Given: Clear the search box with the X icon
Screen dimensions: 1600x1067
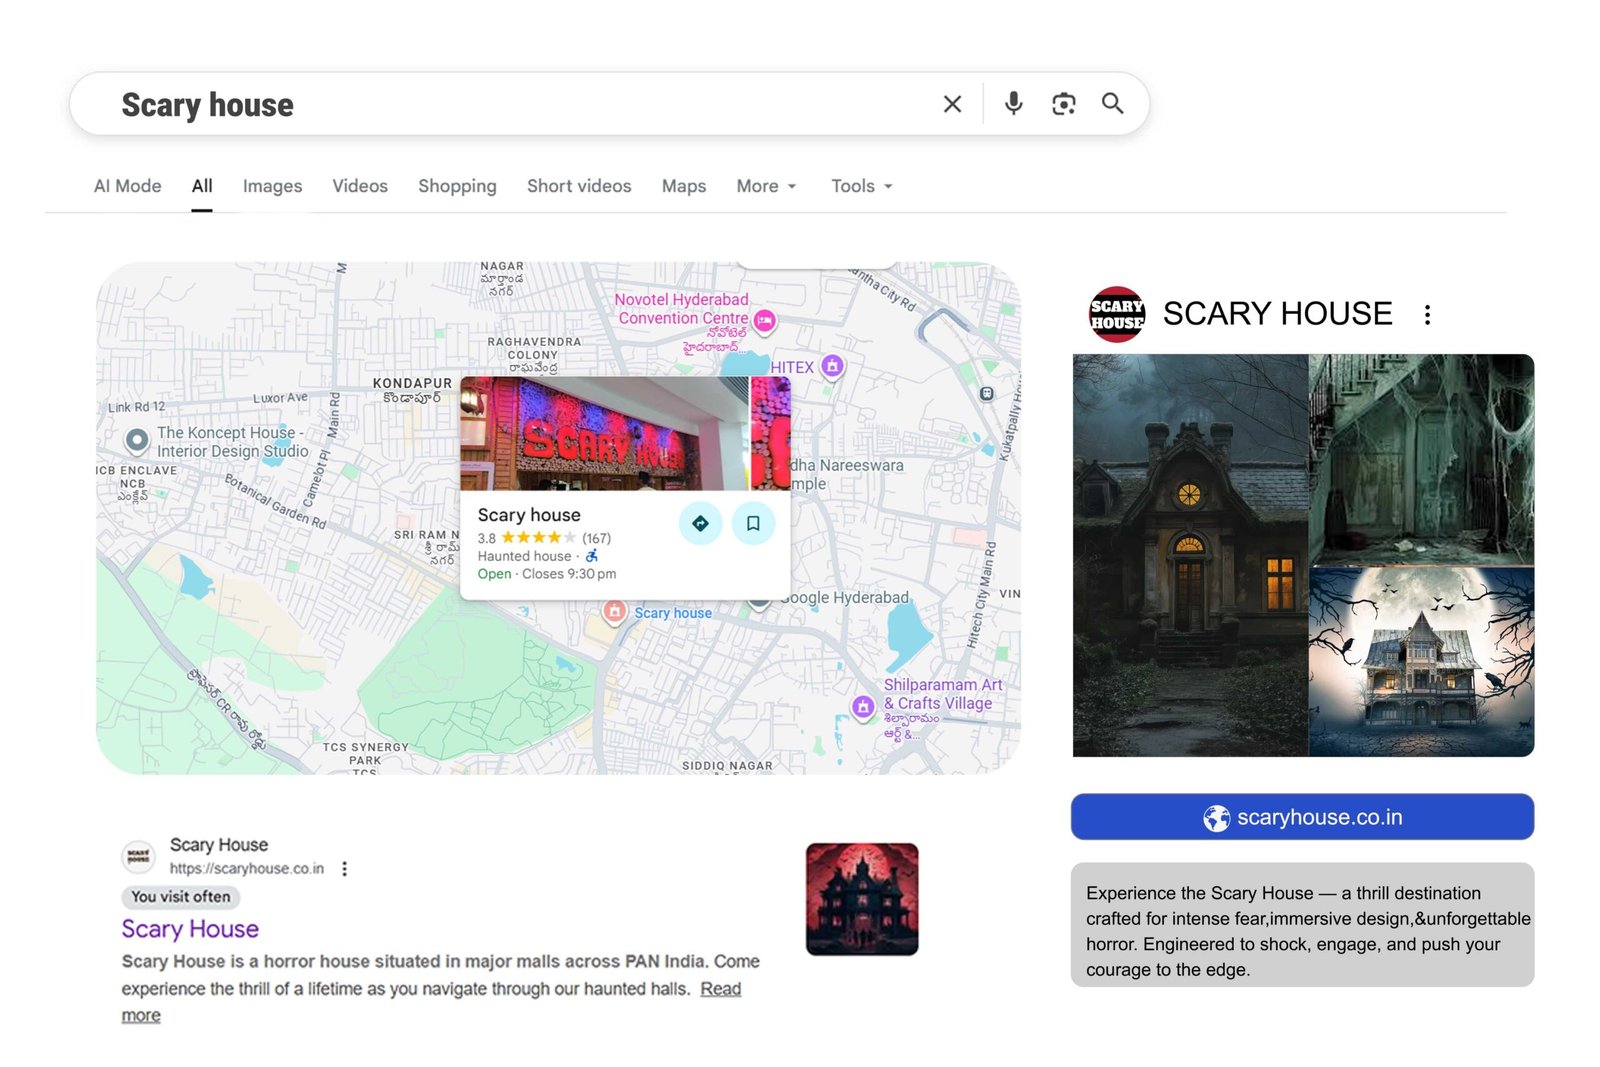Looking at the screenshot, I should 952,104.
